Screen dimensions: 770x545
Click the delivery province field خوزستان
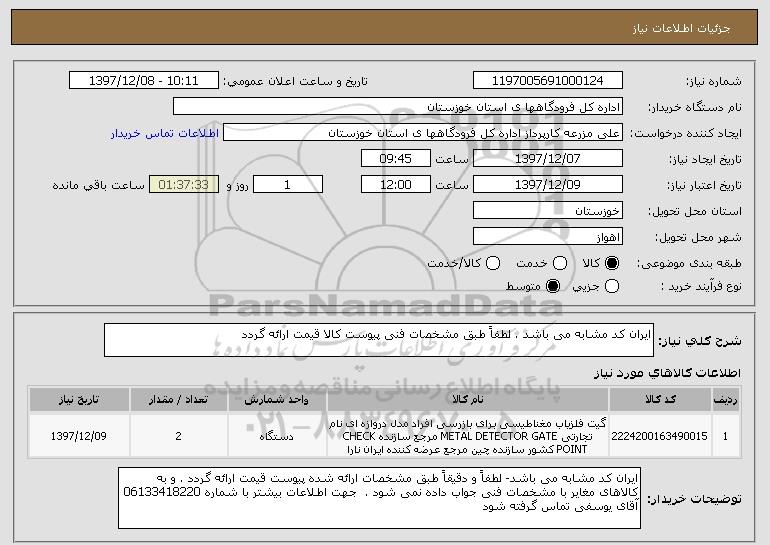(x=546, y=211)
